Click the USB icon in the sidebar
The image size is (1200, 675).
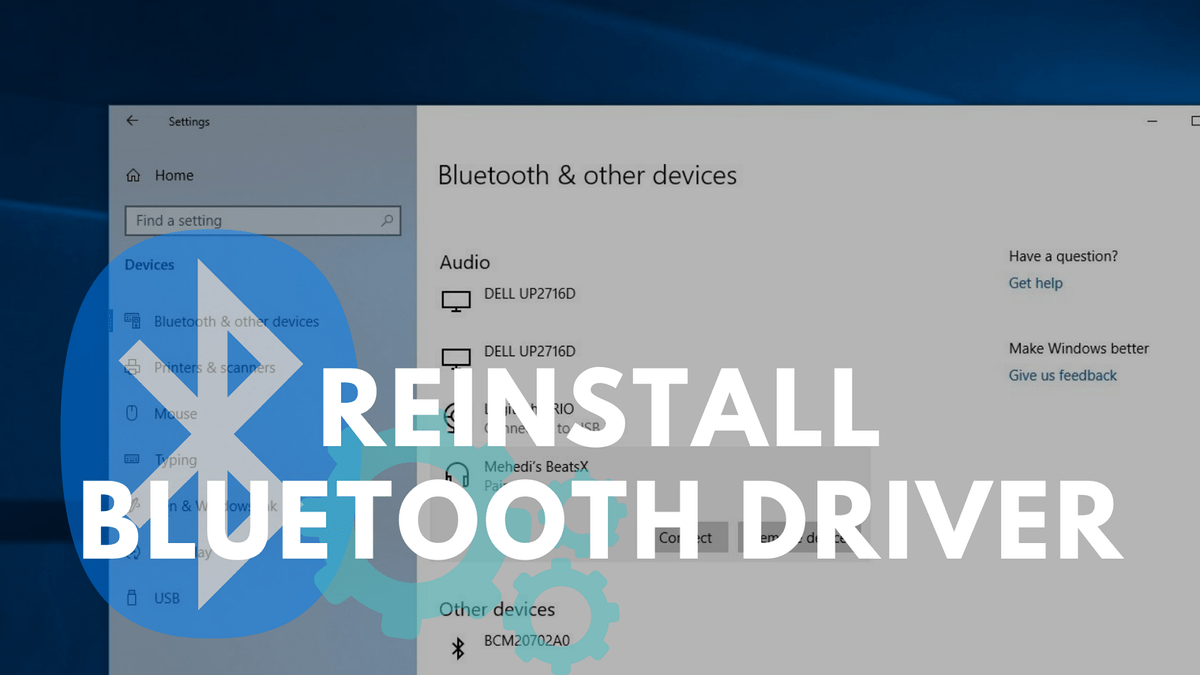click(131, 597)
